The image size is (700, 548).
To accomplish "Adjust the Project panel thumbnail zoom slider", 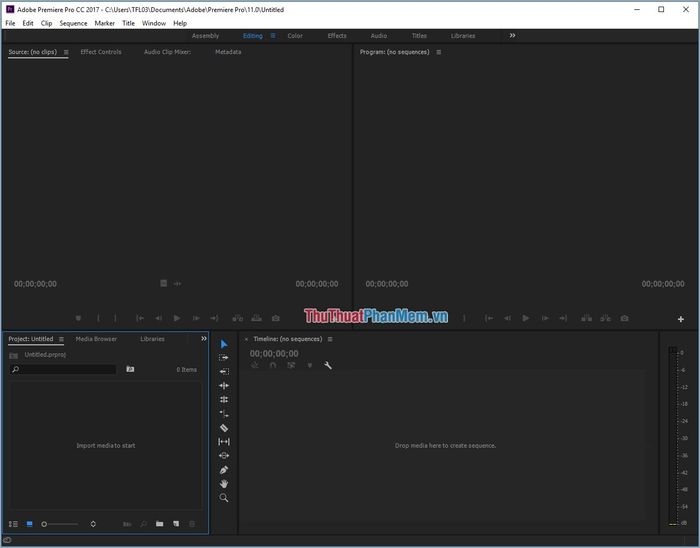I will point(60,524).
